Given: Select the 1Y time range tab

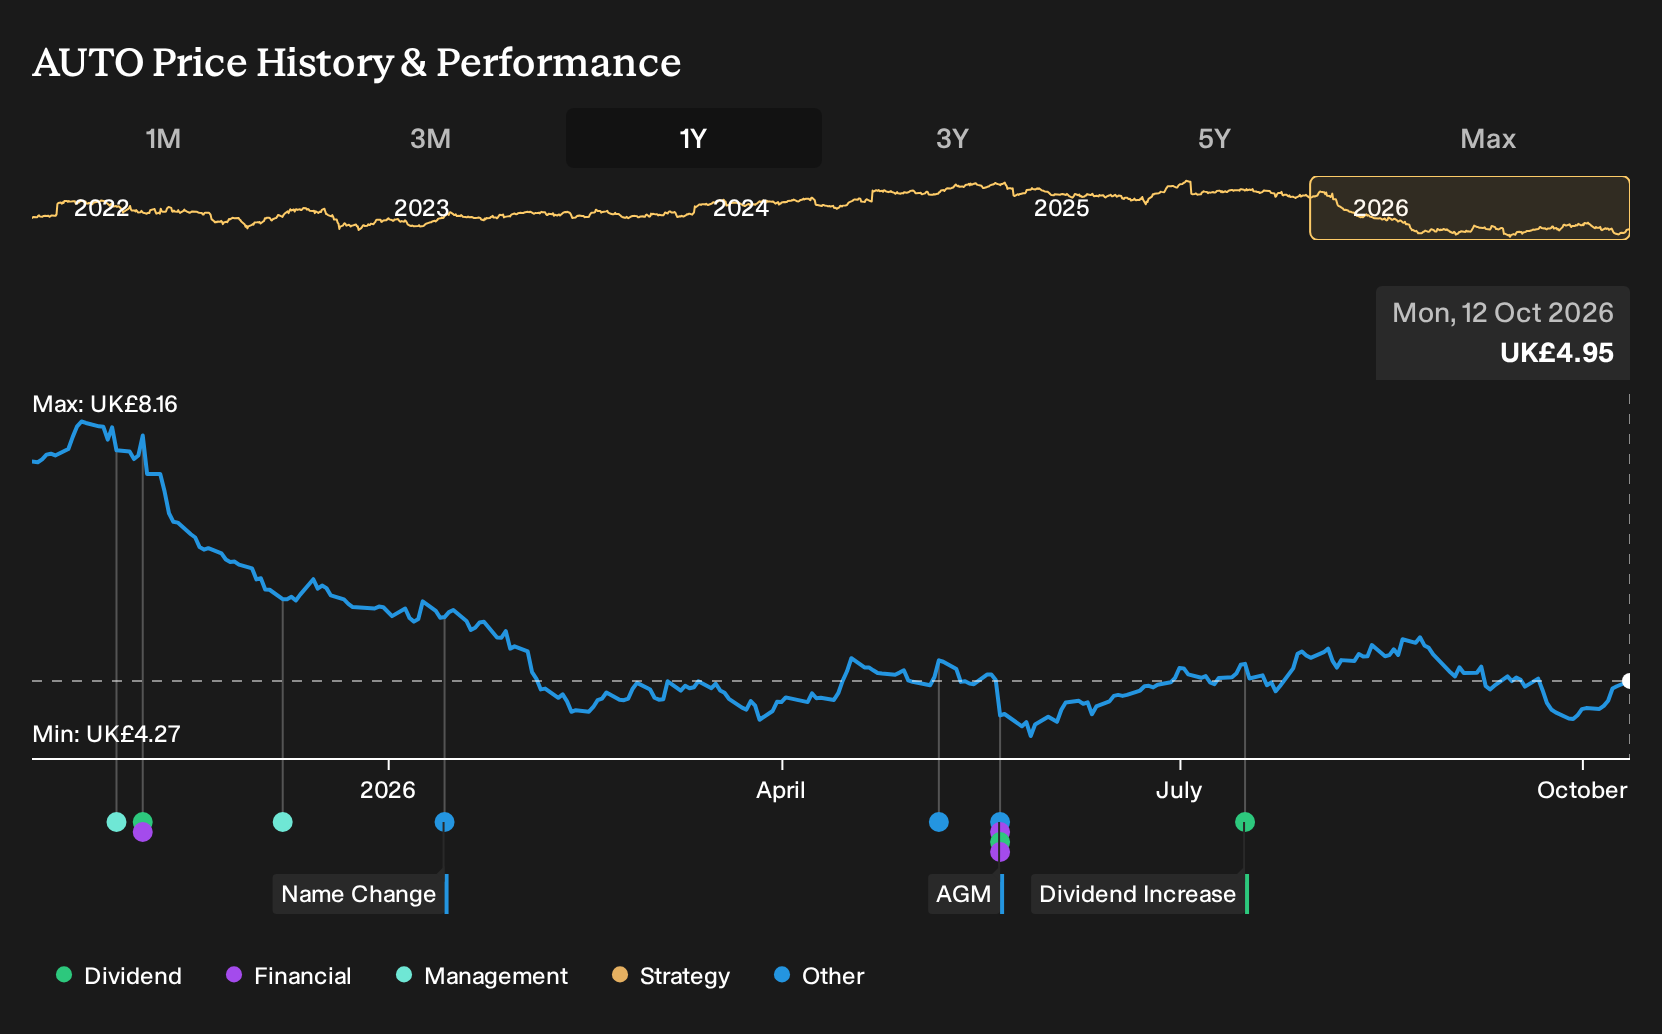Looking at the screenshot, I should (x=694, y=138).
